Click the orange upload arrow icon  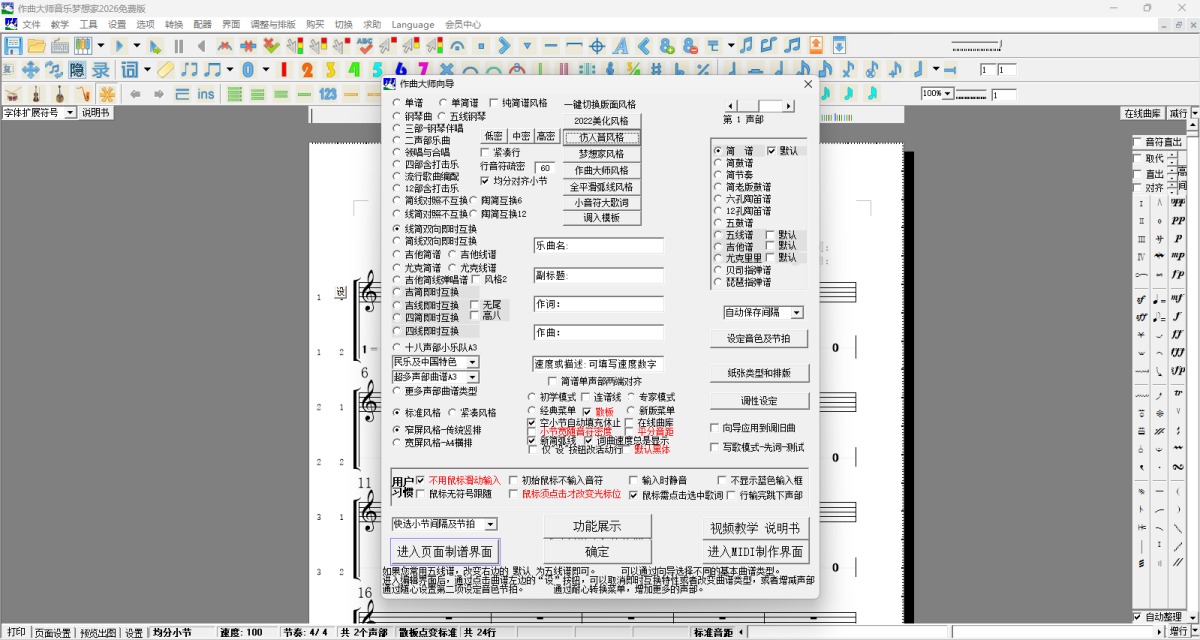click(x=816, y=45)
